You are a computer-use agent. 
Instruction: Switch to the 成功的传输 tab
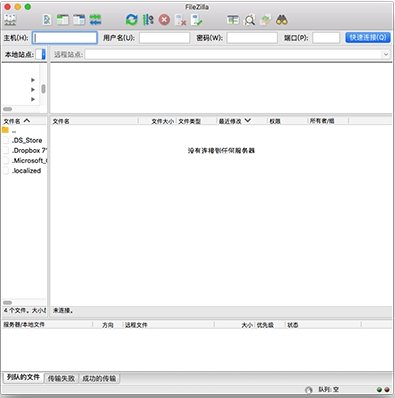[x=99, y=378]
